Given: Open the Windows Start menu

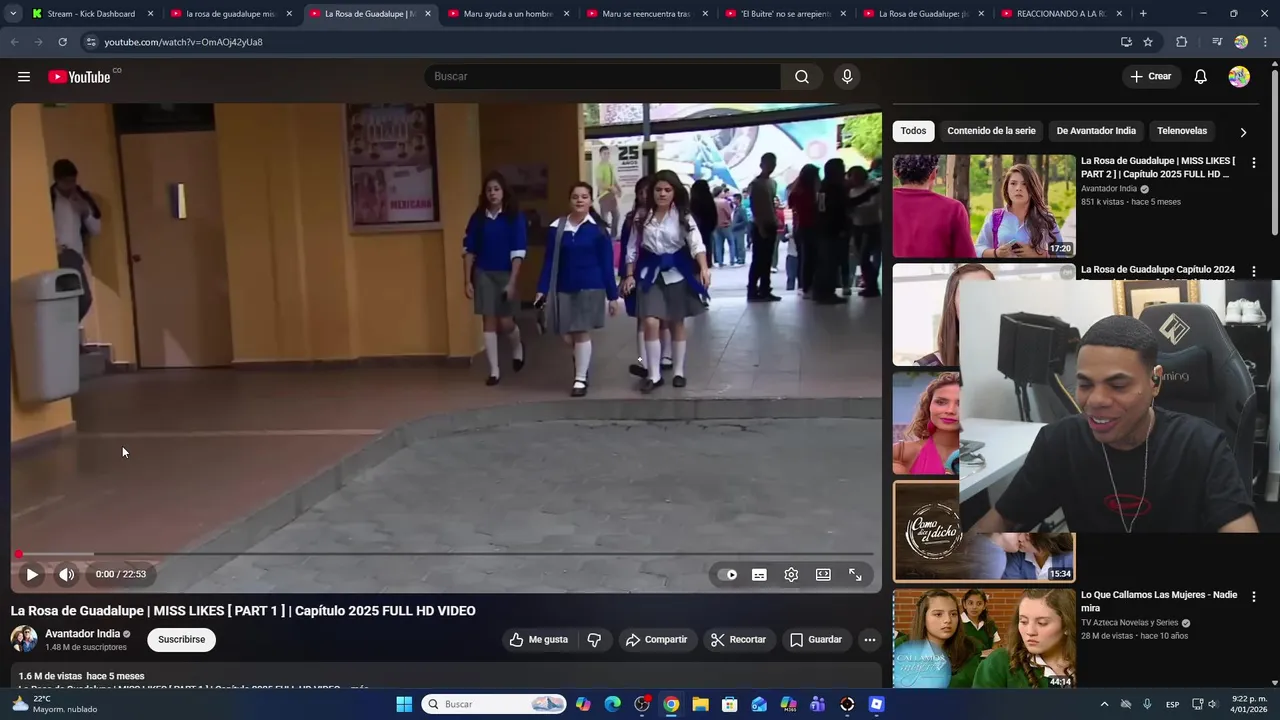Looking at the screenshot, I should pos(404,705).
